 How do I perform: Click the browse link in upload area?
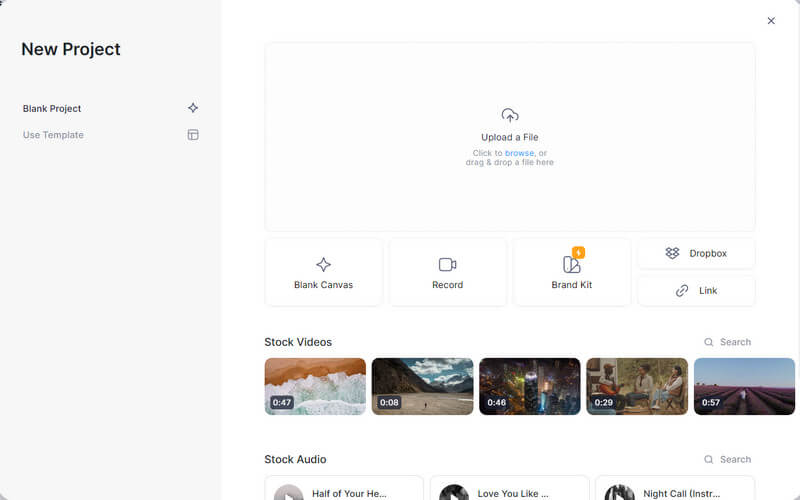(x=519, y=153)
